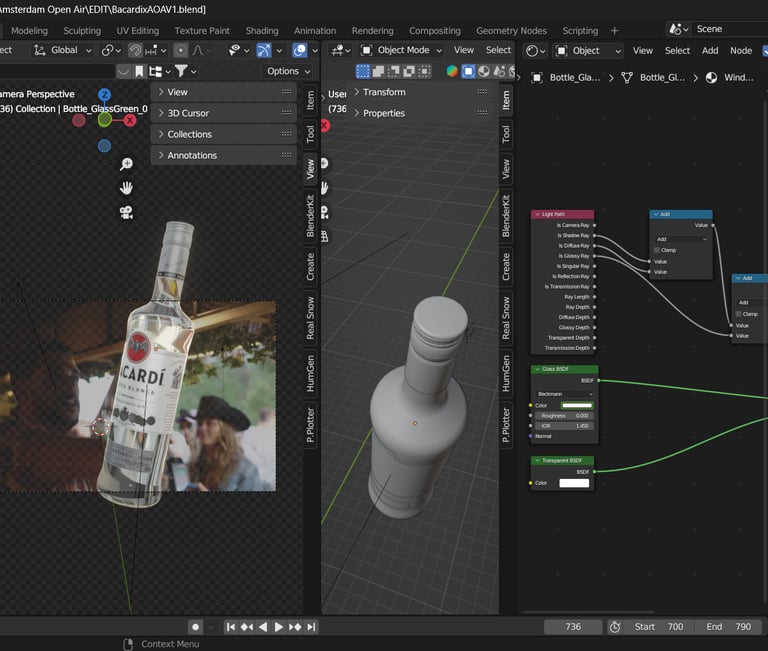
Task: Expand the Collections panel
Action: tap(224, 134)
